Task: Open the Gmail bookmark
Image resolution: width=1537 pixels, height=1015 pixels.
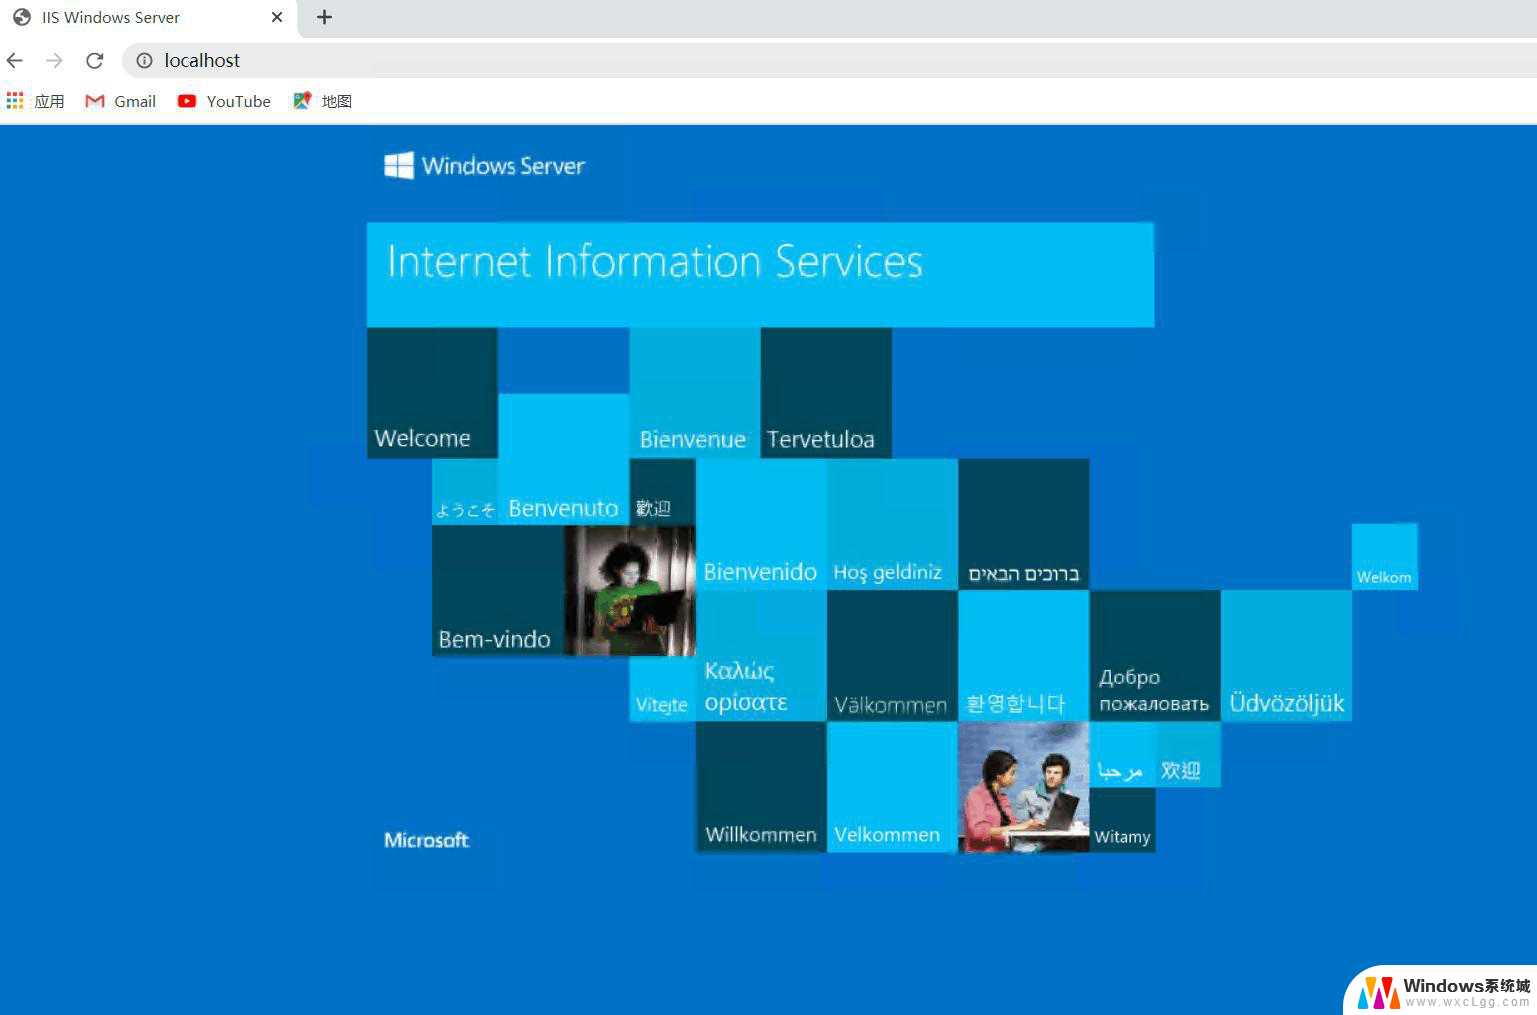Action: 121,101
